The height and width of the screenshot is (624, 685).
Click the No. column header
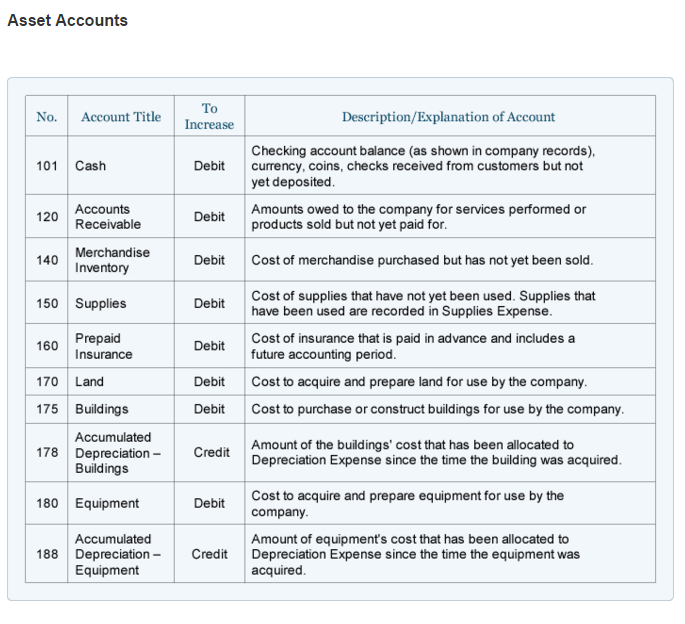pos(47,117)
